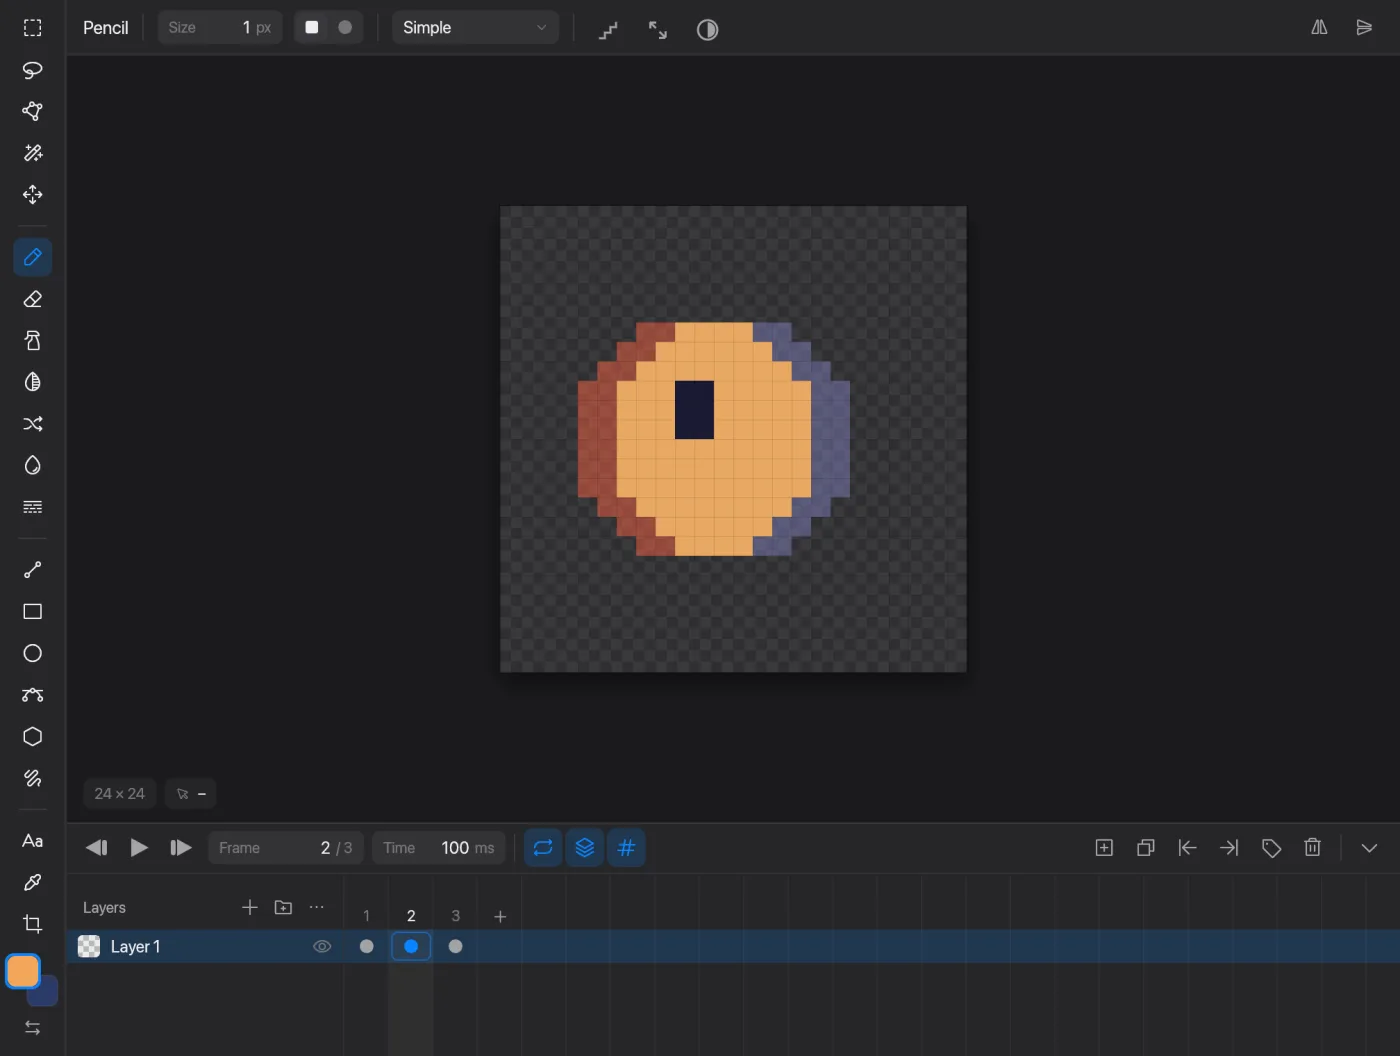Click the orange foreground color swatch

23,971
